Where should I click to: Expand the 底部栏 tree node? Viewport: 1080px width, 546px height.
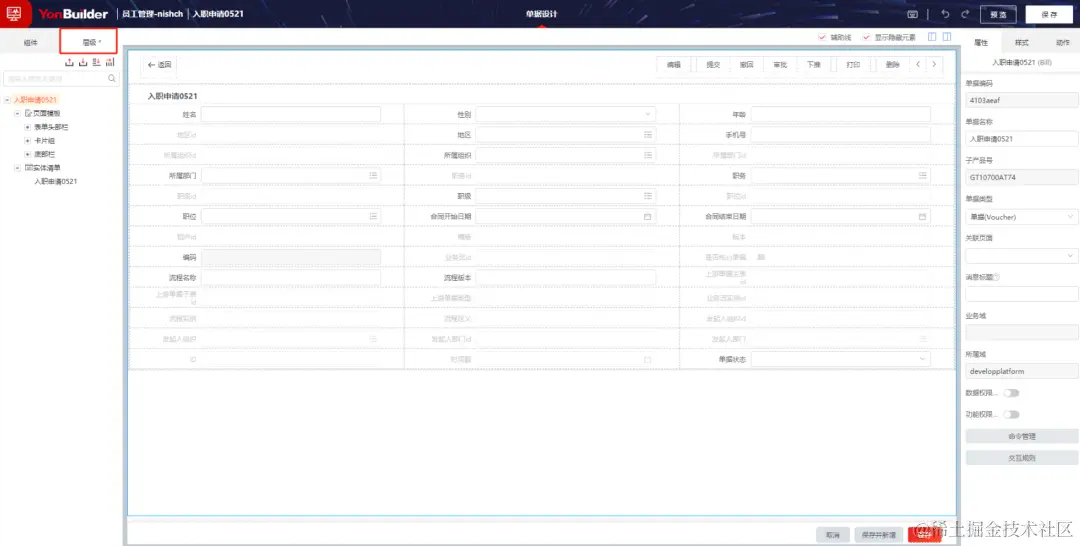pyautogui.click(x=28, y=154)
